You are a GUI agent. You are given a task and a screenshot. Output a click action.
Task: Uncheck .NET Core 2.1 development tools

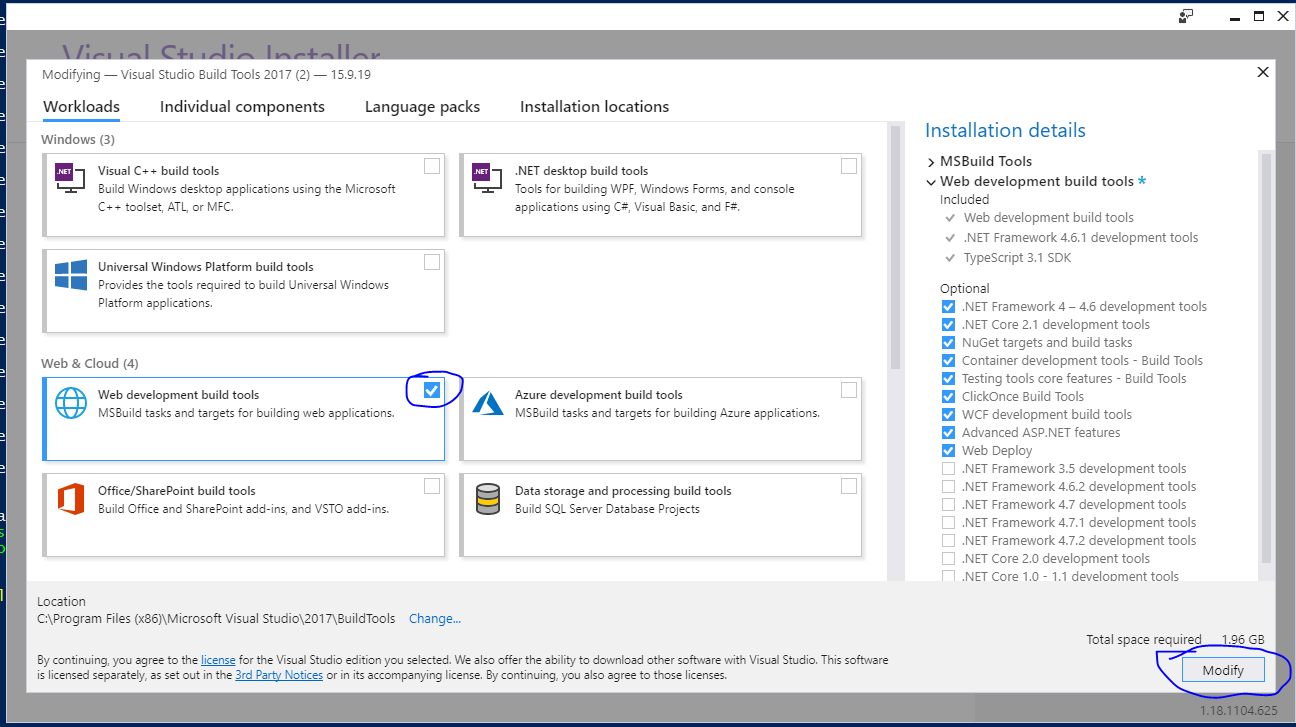(948, 325)
